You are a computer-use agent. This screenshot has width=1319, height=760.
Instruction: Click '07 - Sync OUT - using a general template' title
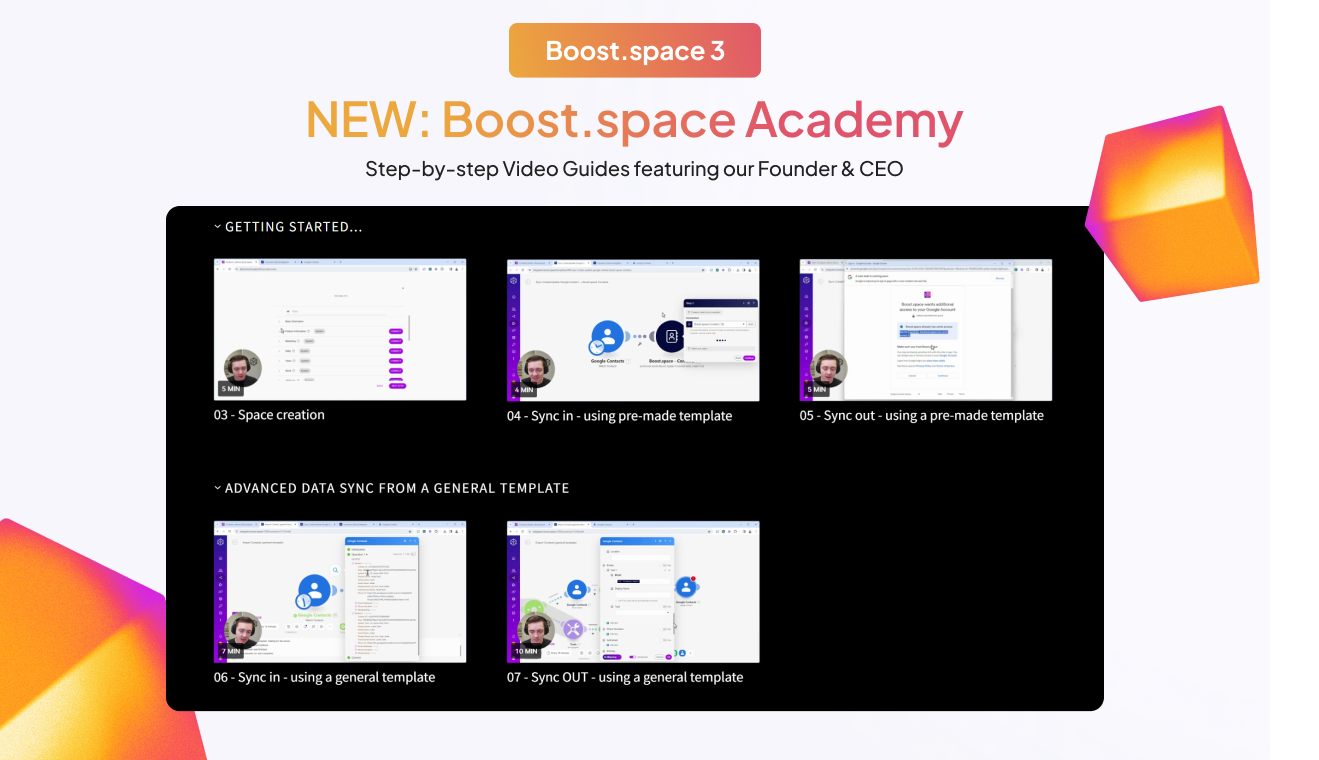(625, 677)
